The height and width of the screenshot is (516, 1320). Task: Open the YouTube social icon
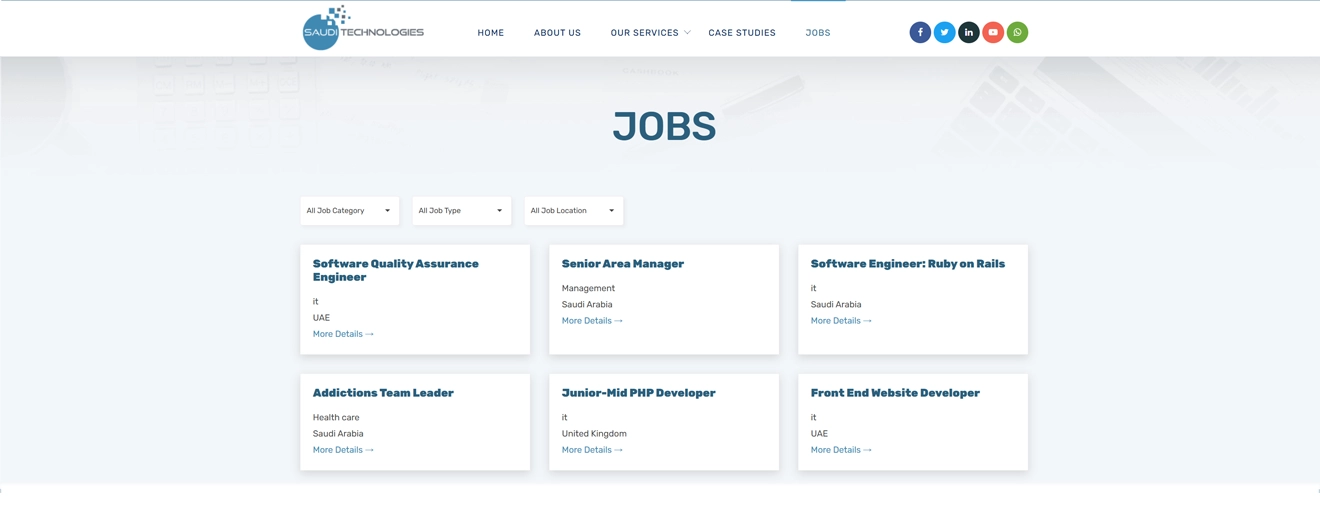tap(993, 32)
